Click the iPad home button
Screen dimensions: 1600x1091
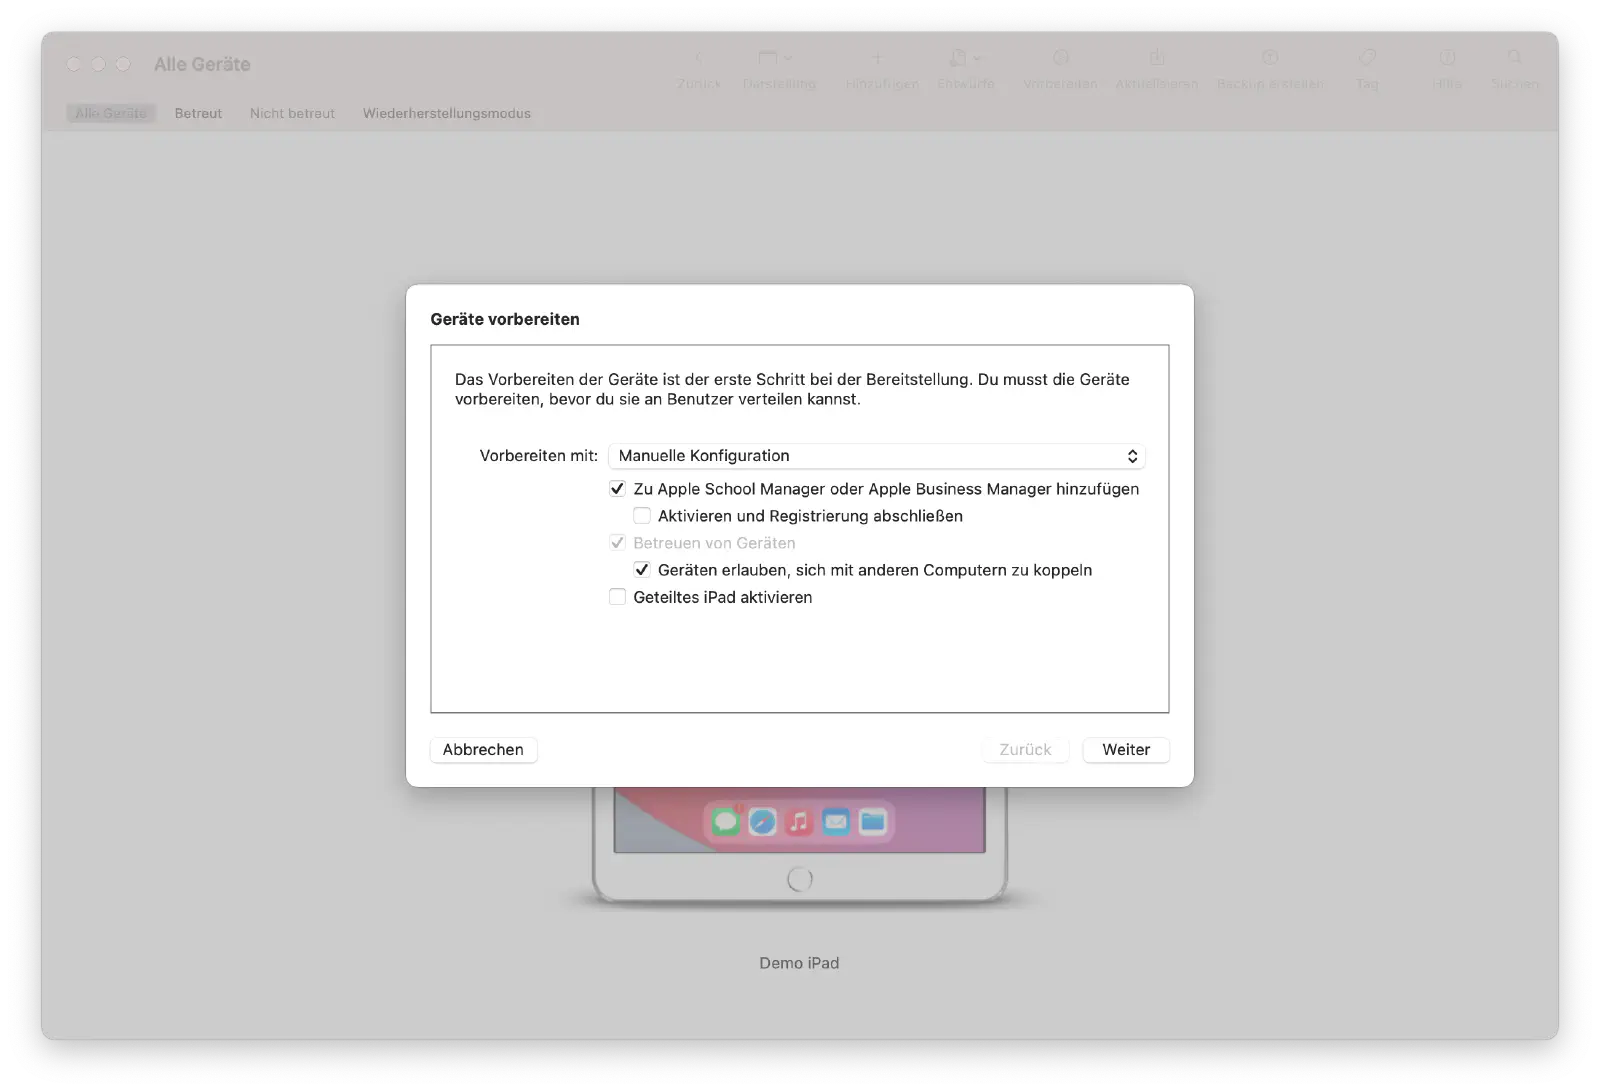pos(800,879)
